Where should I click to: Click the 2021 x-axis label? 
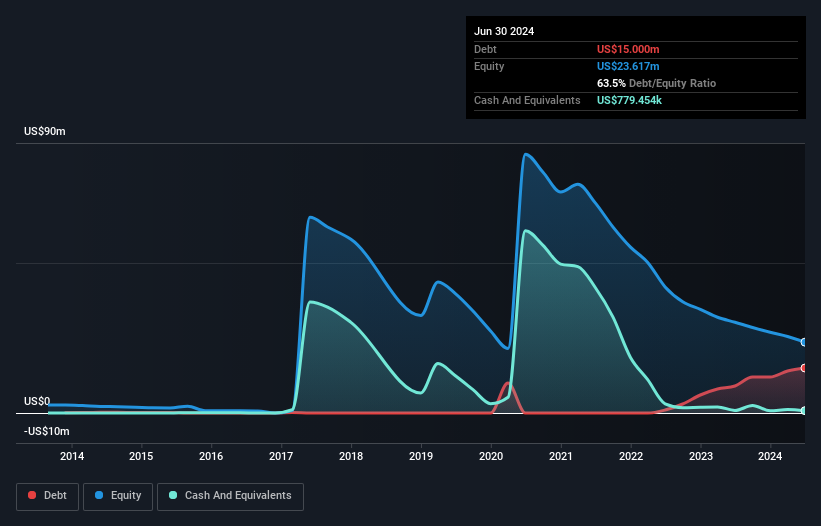pos(561,456)
